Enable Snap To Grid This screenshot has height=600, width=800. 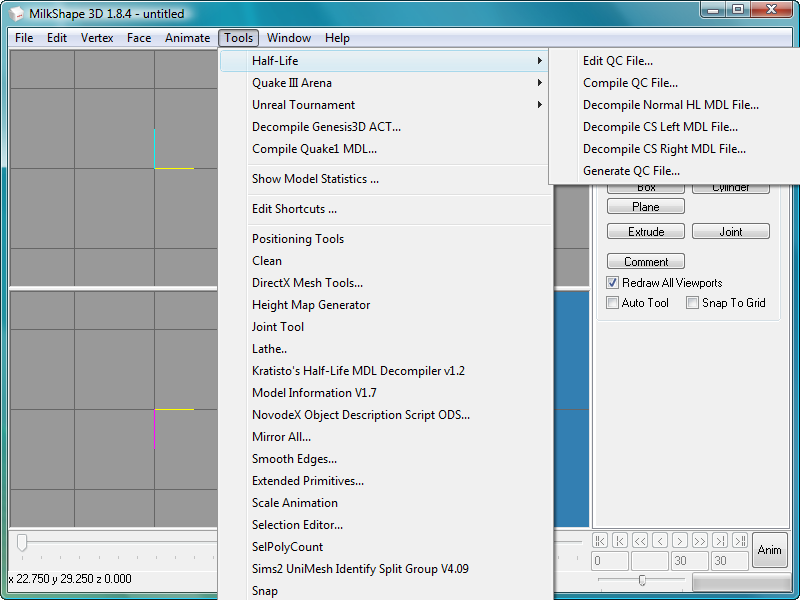click(692, 303)
